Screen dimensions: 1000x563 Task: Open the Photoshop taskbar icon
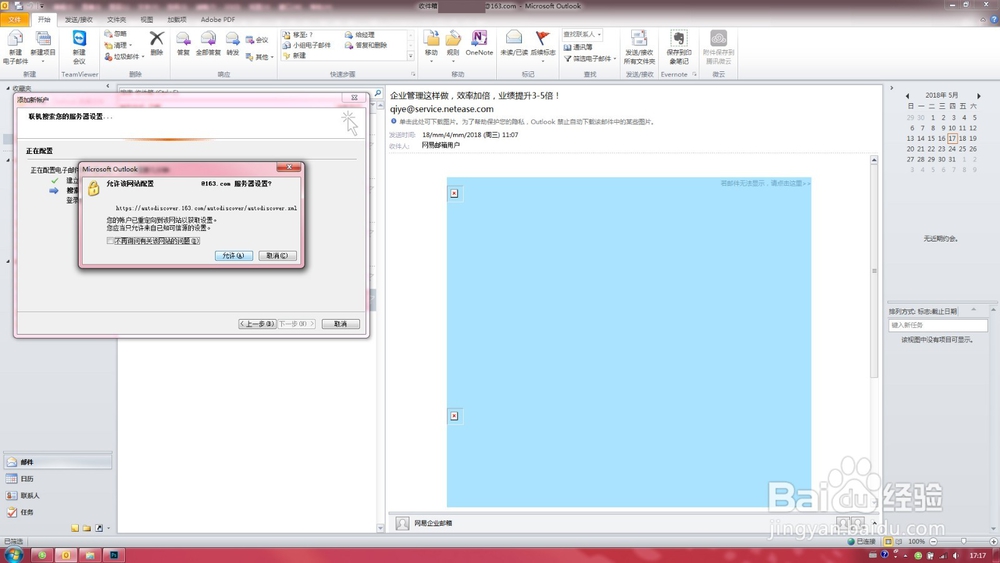pos(114,555)
